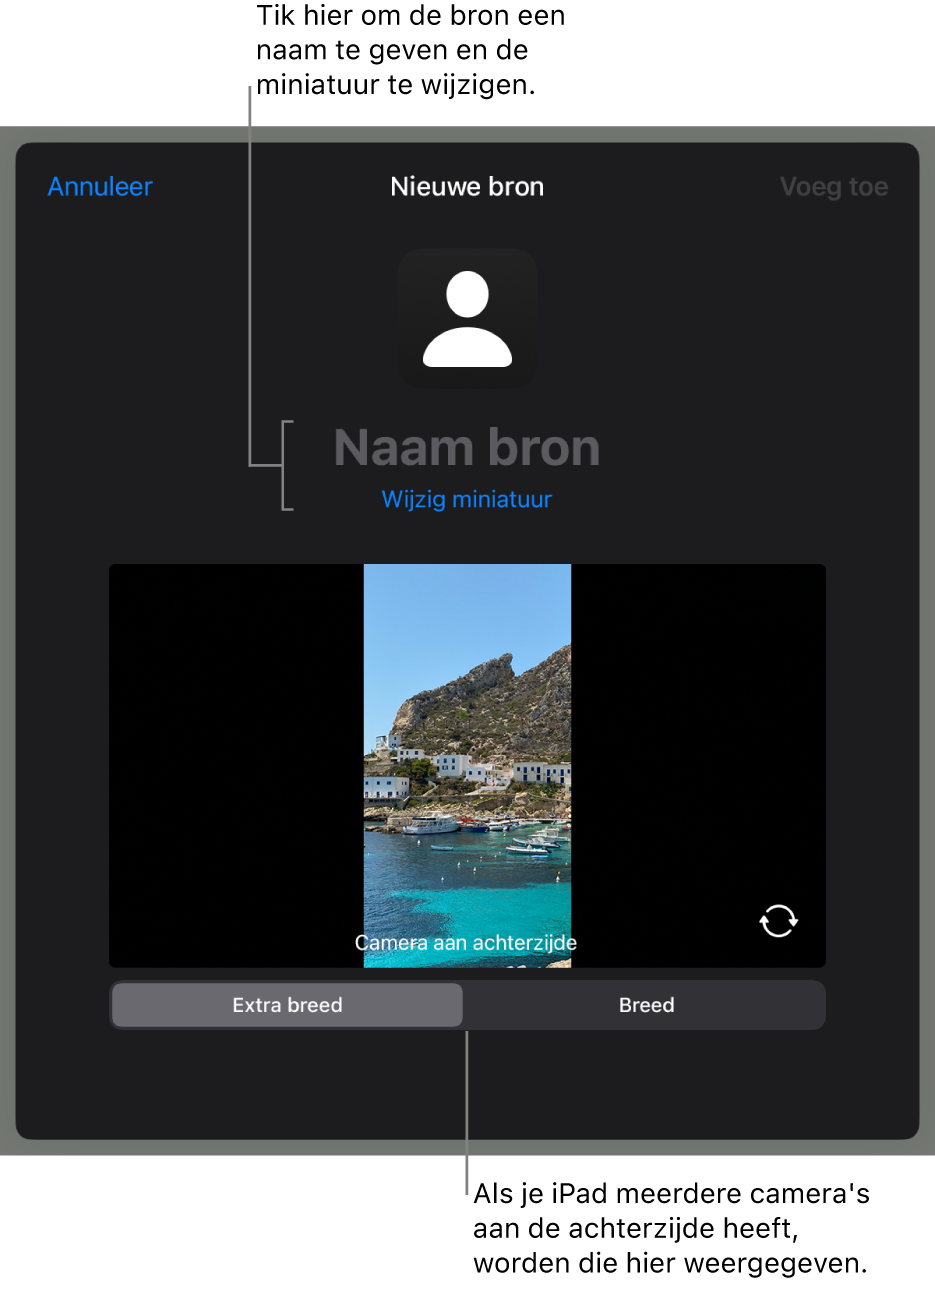Screen dimensions: 935x1290
Task: Open the Wijzig miniatuur link
Action: click(467, 499)
